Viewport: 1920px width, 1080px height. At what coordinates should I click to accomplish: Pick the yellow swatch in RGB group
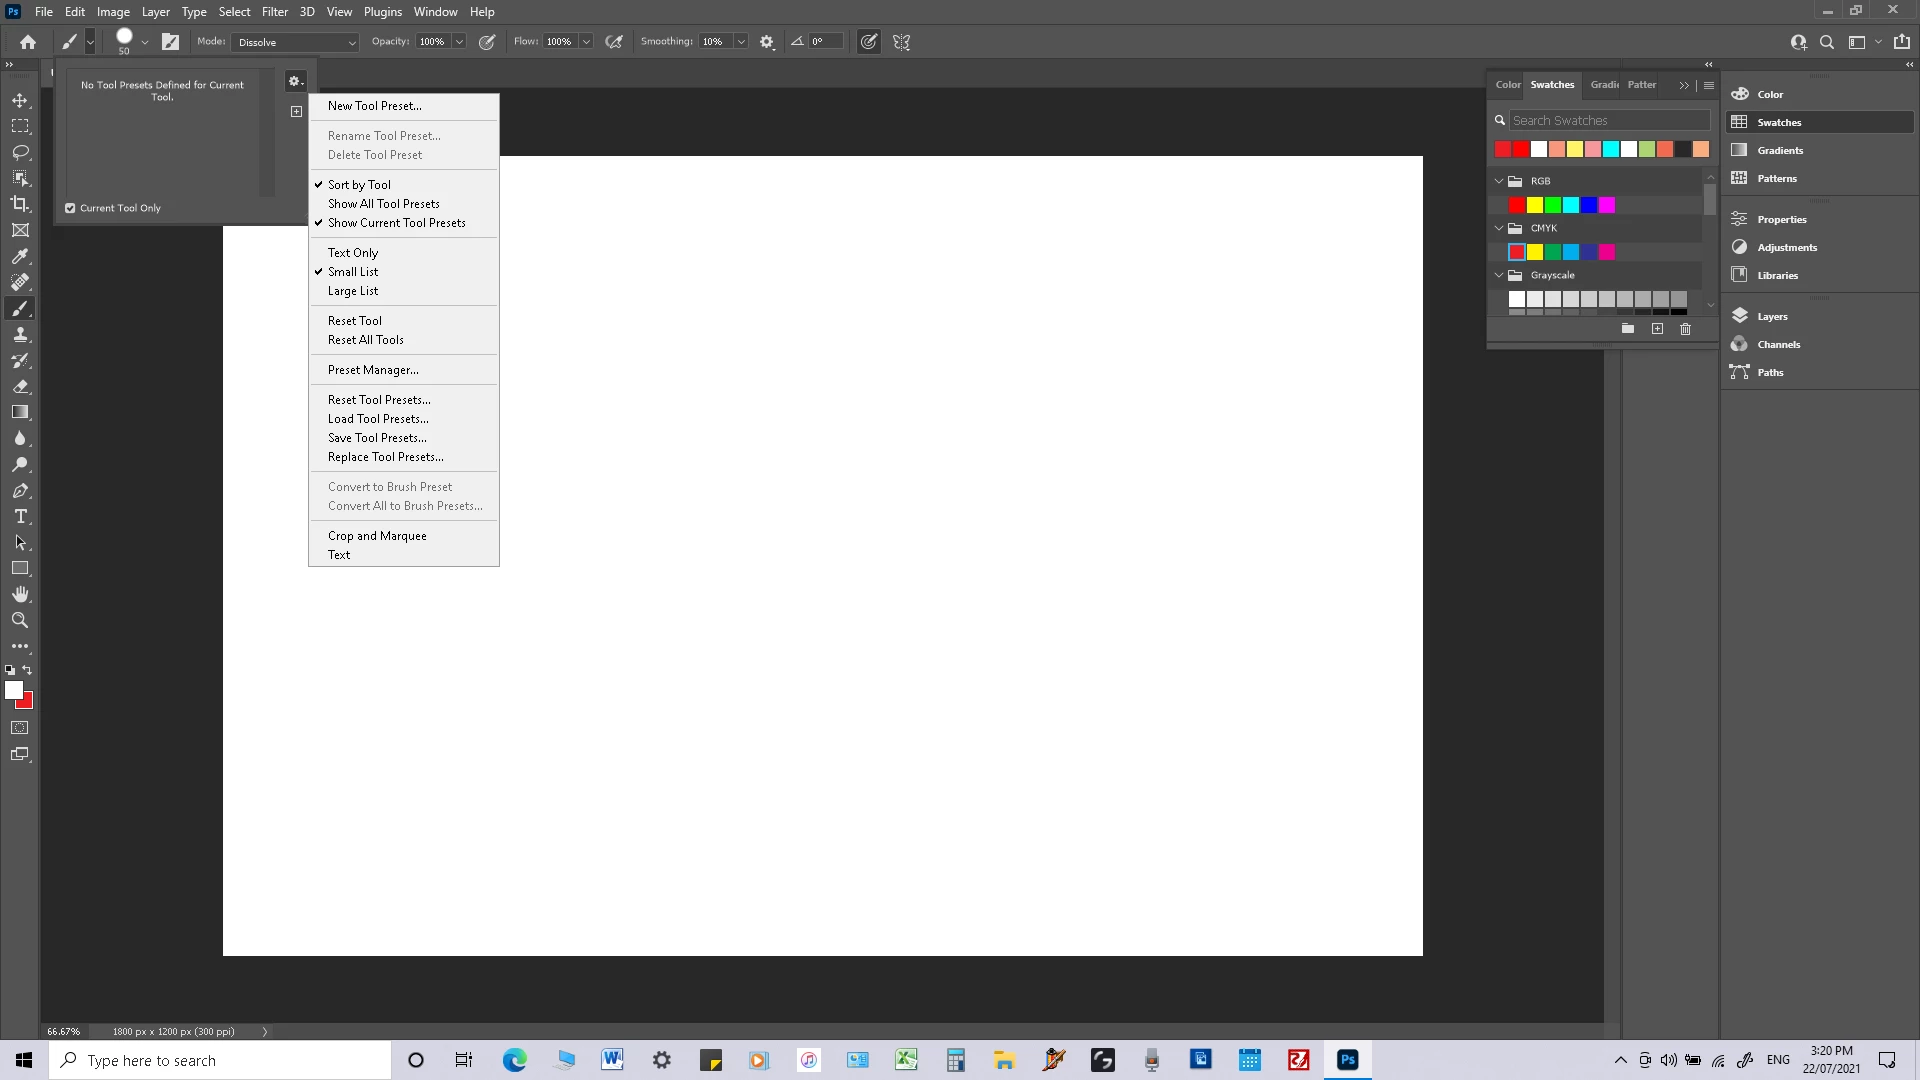(x=1535, y=205)
